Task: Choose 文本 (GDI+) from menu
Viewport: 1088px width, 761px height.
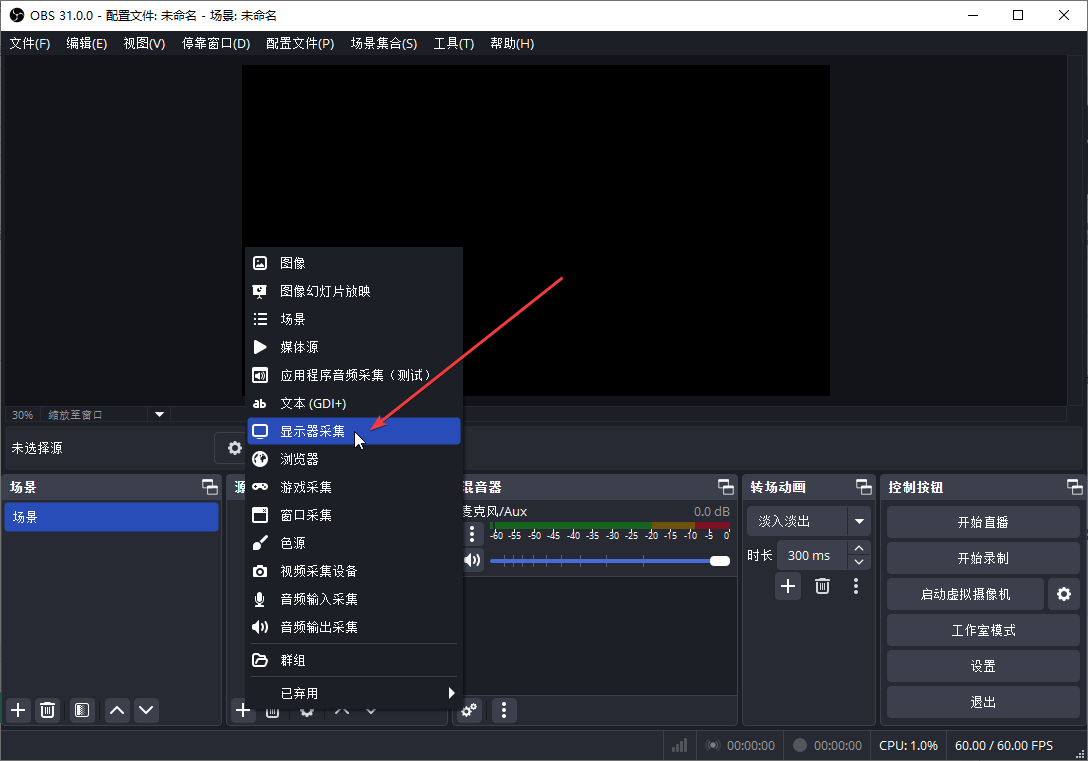Action: coord(354,403)
